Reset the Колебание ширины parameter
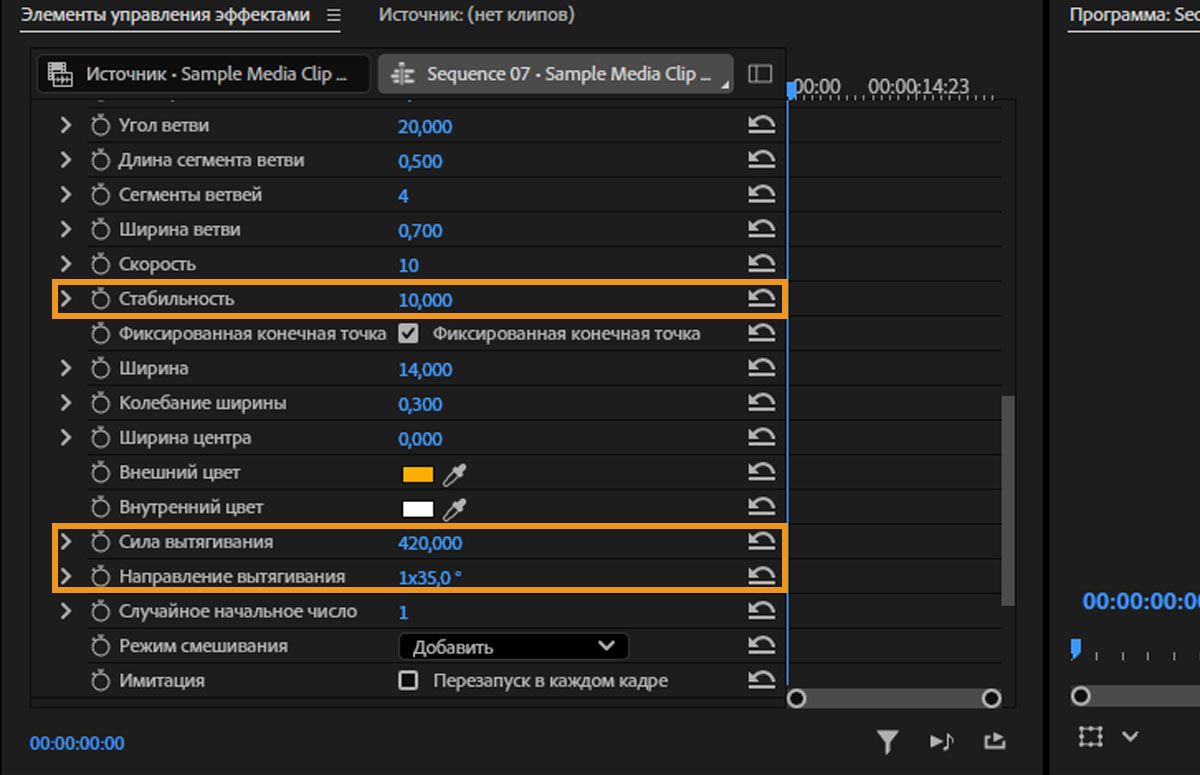 click(762, 403)
